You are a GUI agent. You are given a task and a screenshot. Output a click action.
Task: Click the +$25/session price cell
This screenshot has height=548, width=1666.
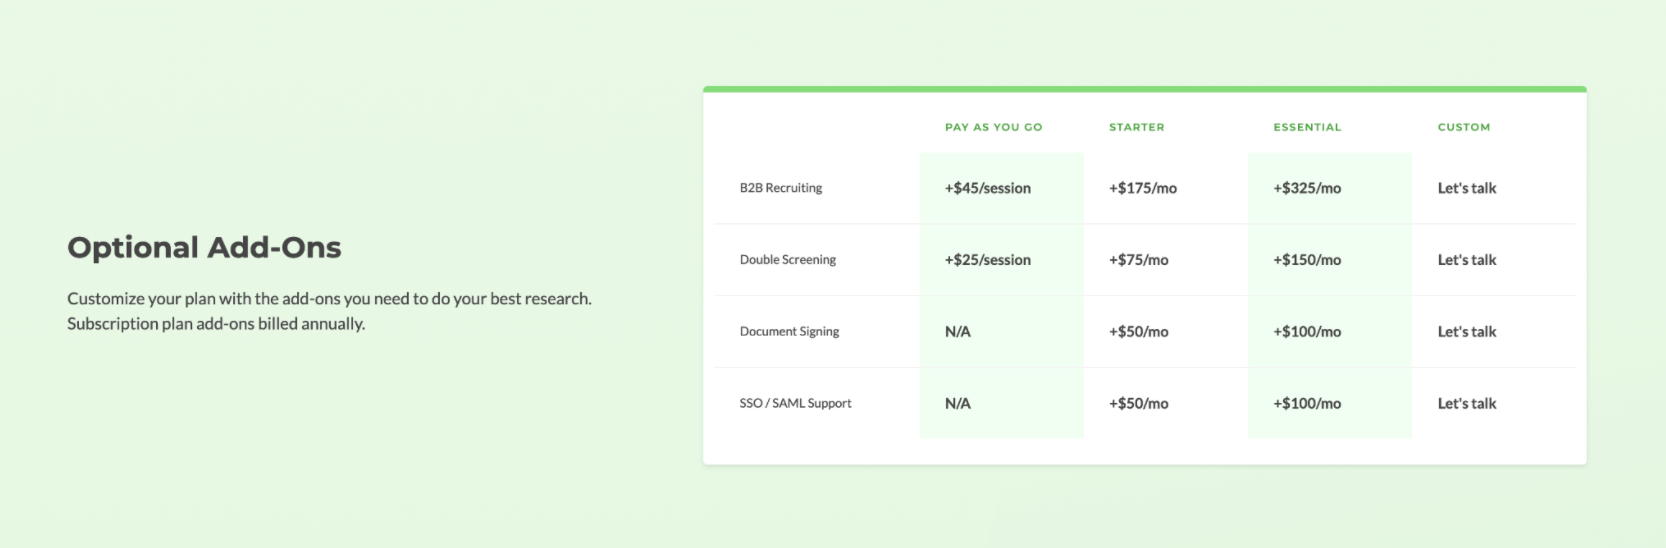tap(988, 260)
